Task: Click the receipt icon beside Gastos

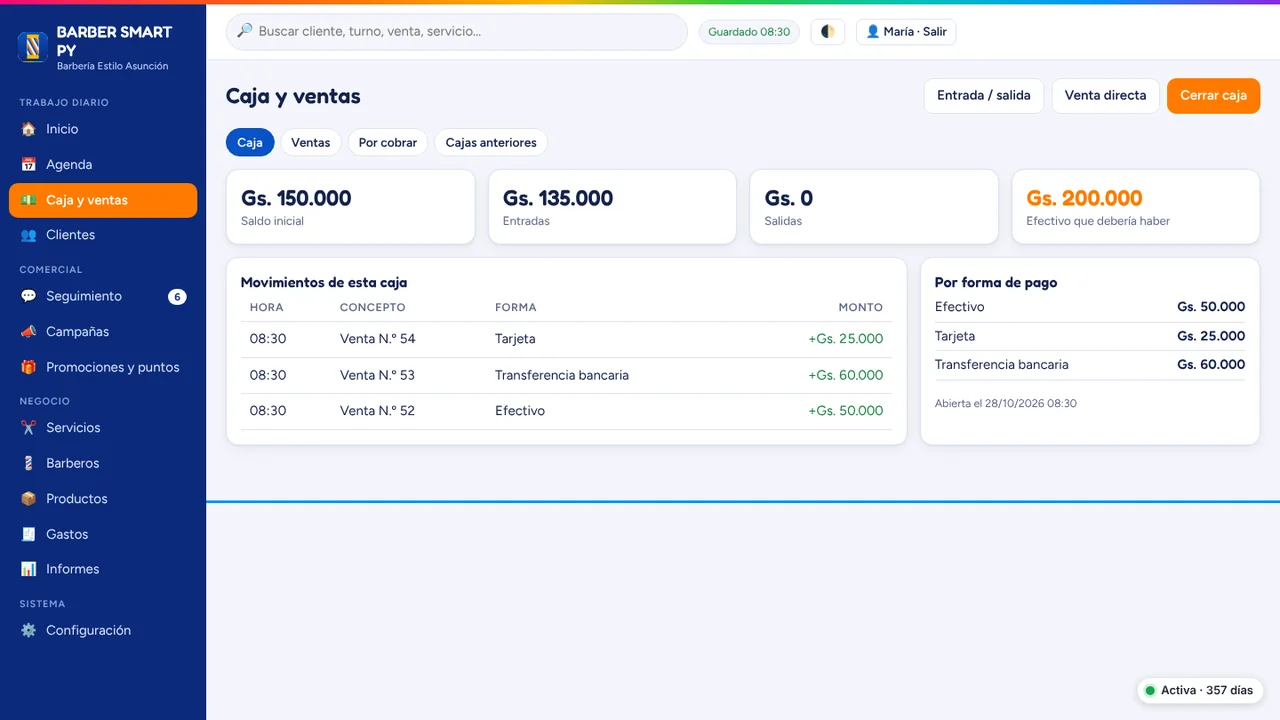Action: click(x=28, y=534)
